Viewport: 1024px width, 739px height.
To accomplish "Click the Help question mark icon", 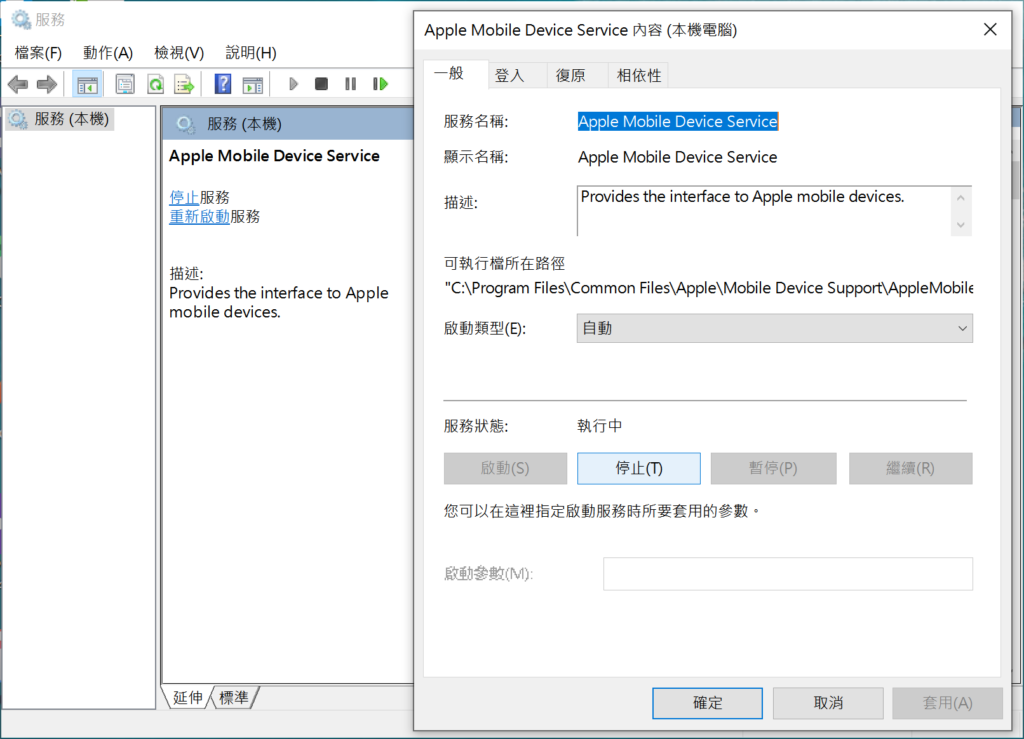I will pyautogui.click(x=223, y=84).
